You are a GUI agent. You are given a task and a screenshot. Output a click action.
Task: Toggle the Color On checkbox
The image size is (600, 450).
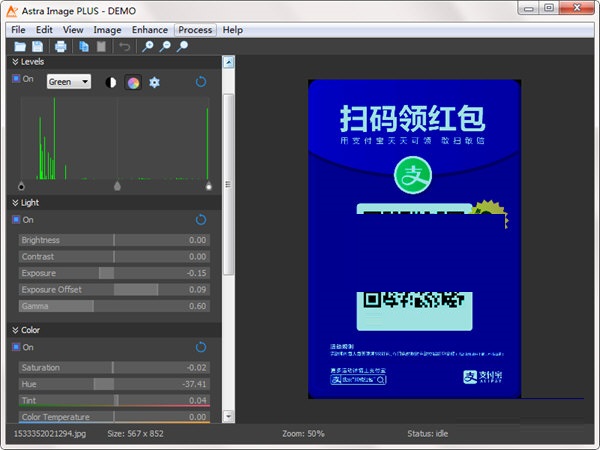pos(16,347)
